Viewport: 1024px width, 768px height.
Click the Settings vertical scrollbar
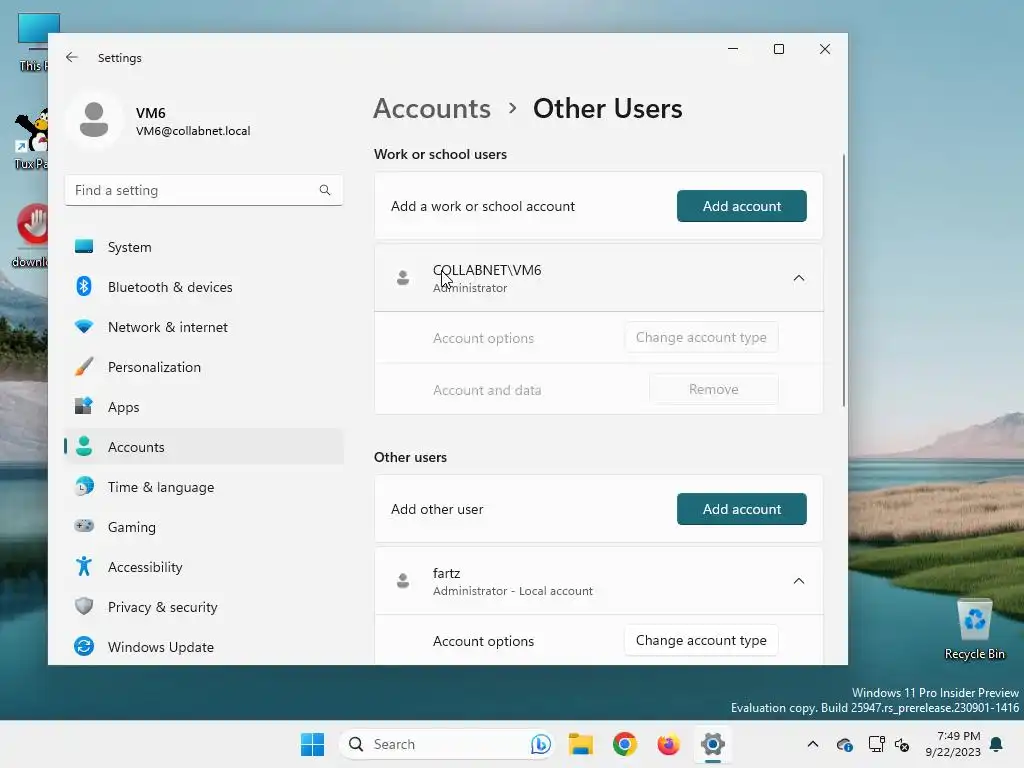point(844,281)
